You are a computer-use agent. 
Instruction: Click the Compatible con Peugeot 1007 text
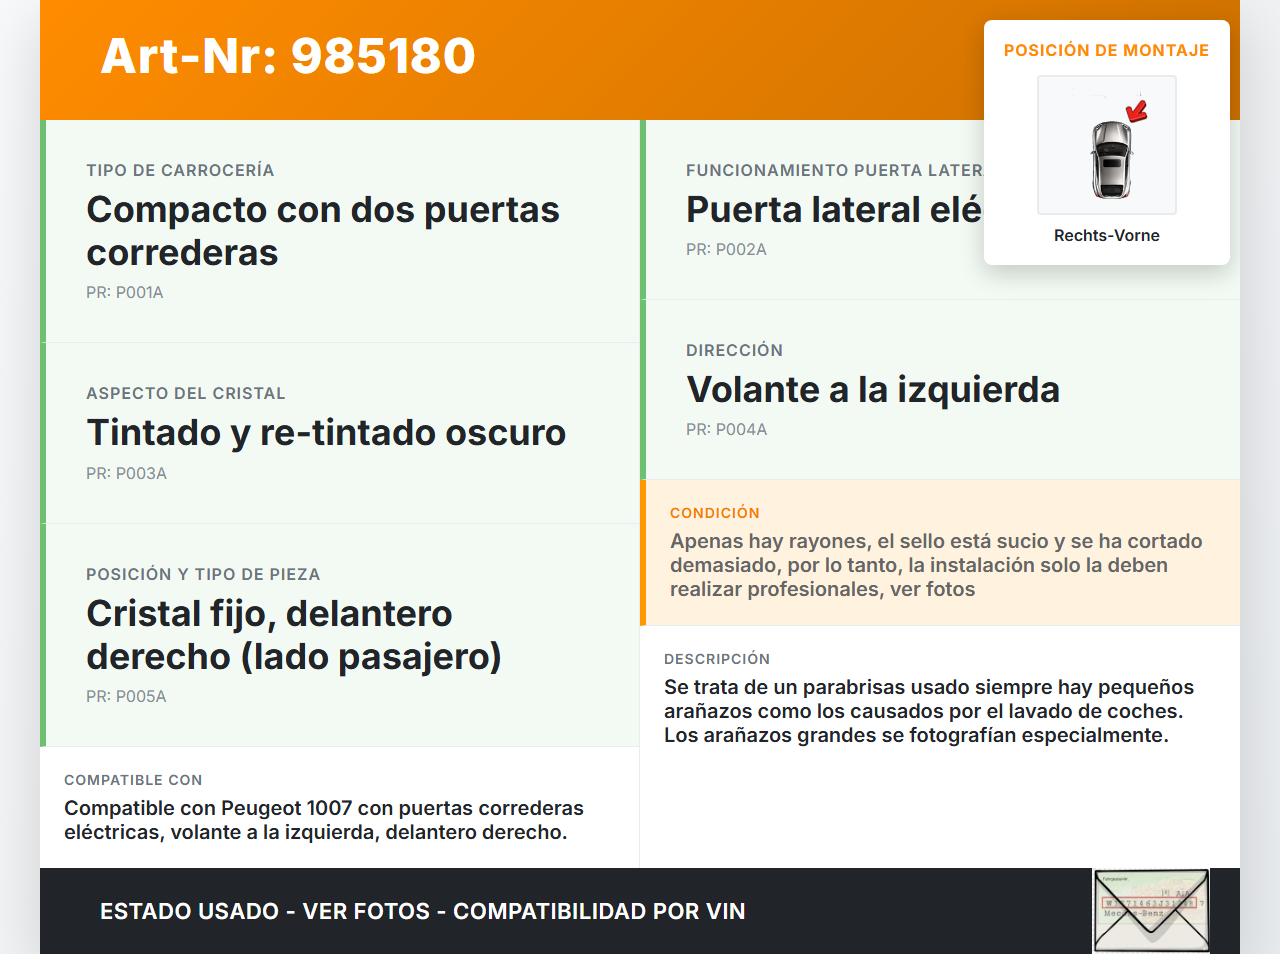tap(323, 820)
